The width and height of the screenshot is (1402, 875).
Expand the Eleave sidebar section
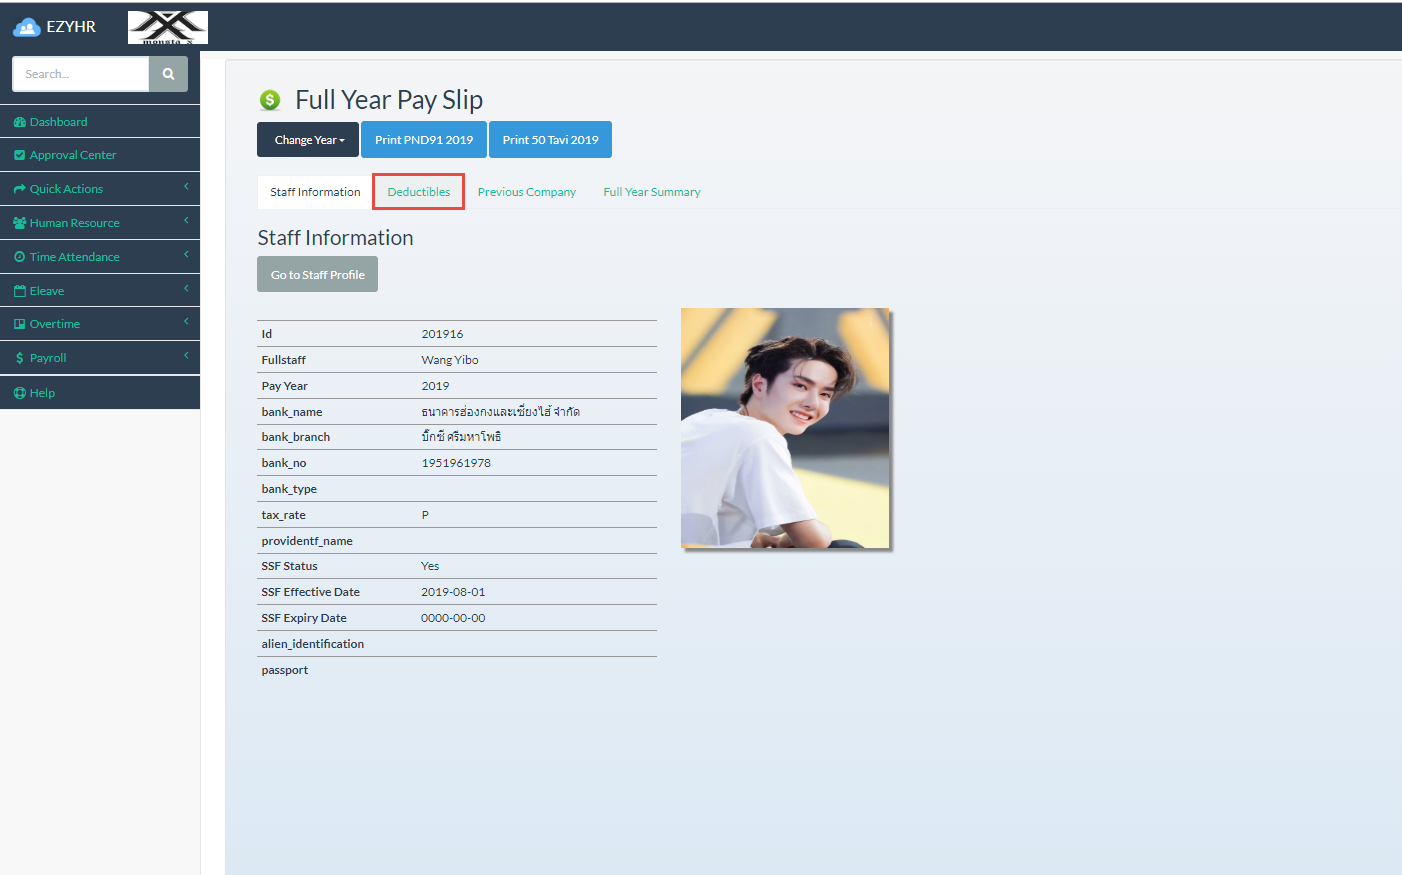coord(47,291)
